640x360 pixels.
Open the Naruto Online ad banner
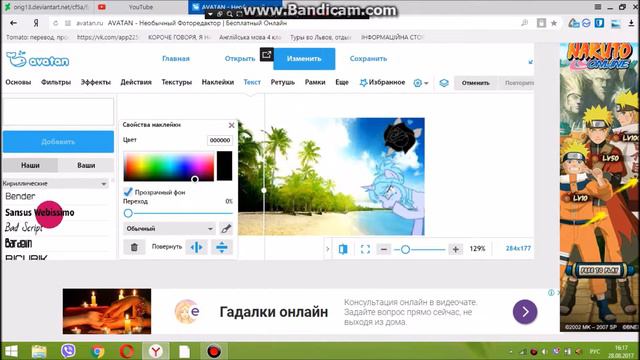tap(599, 187)
